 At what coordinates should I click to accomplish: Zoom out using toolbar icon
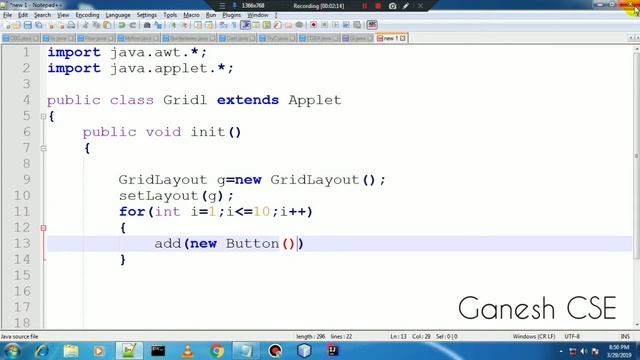point(184,25)
